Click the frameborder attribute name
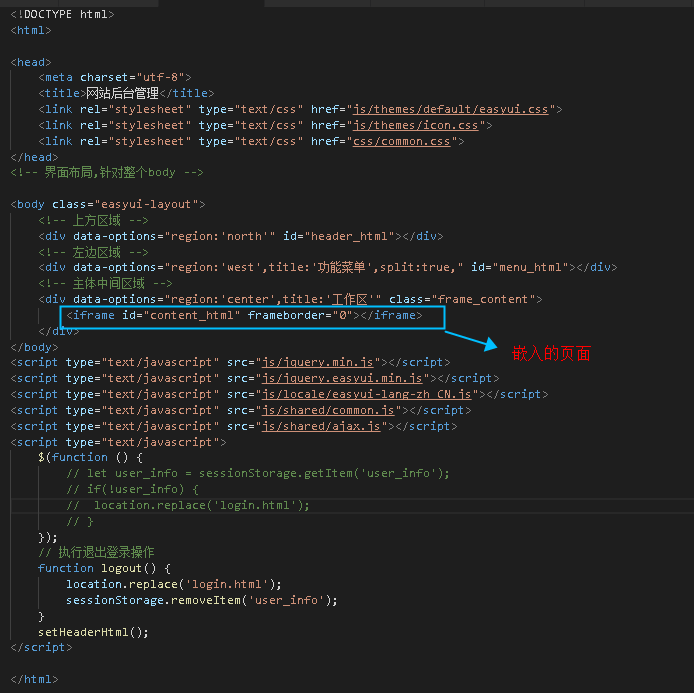The width and height of the screenshot is (694, 693). (286, 315)
